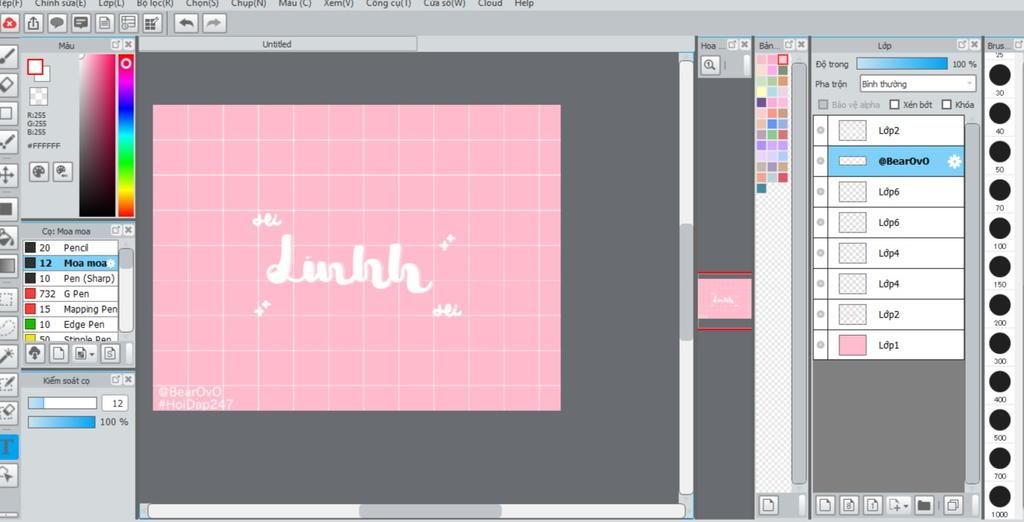Hide the Lớp6 layer directly below @BearOvO

tap(820, 191)
